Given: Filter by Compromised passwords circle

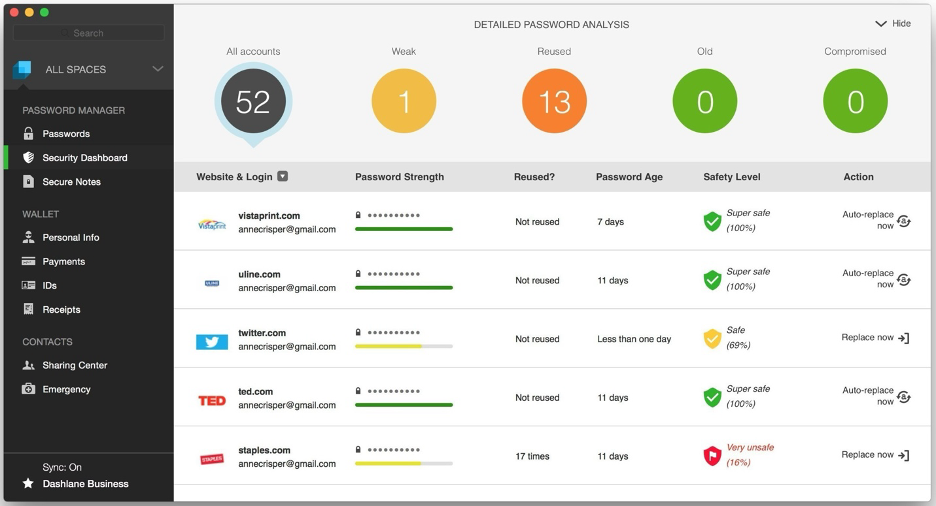Looking at the screenshot, I should tap(855, 101).
